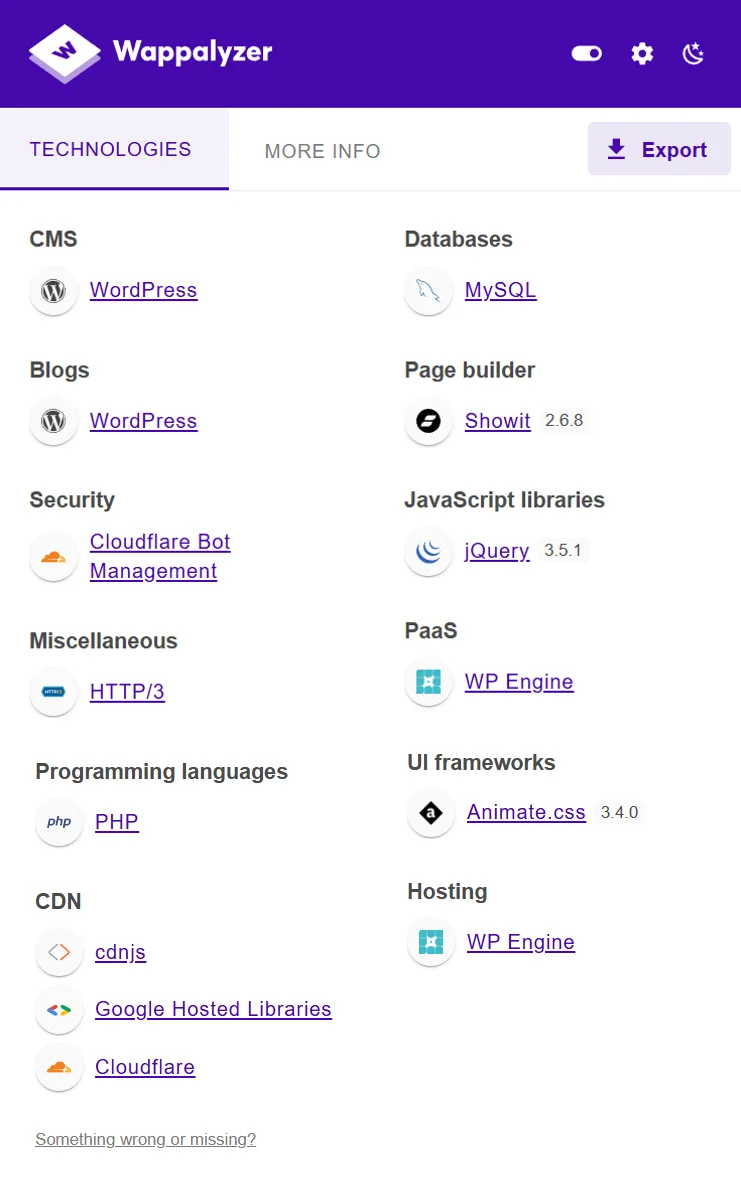Click the WP Engine hosting icon
This screenshot has width=741, height=1182.
[x=430, y=942]
